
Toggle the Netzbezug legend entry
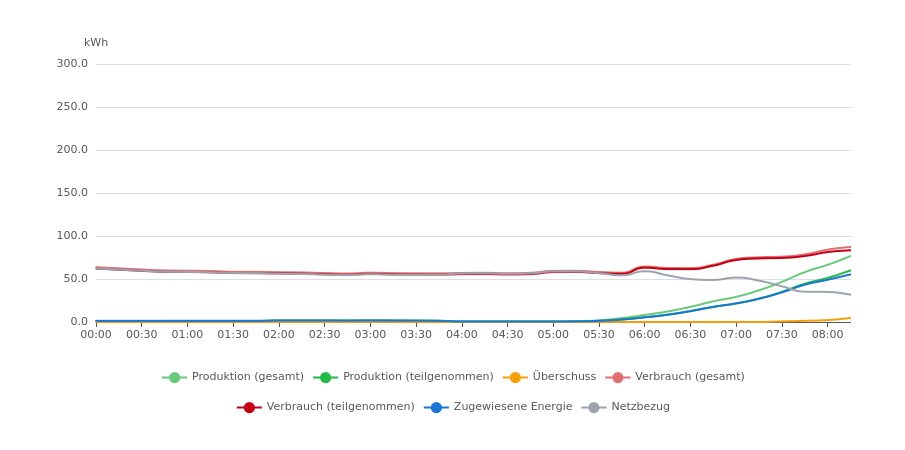tap(626, 407)
